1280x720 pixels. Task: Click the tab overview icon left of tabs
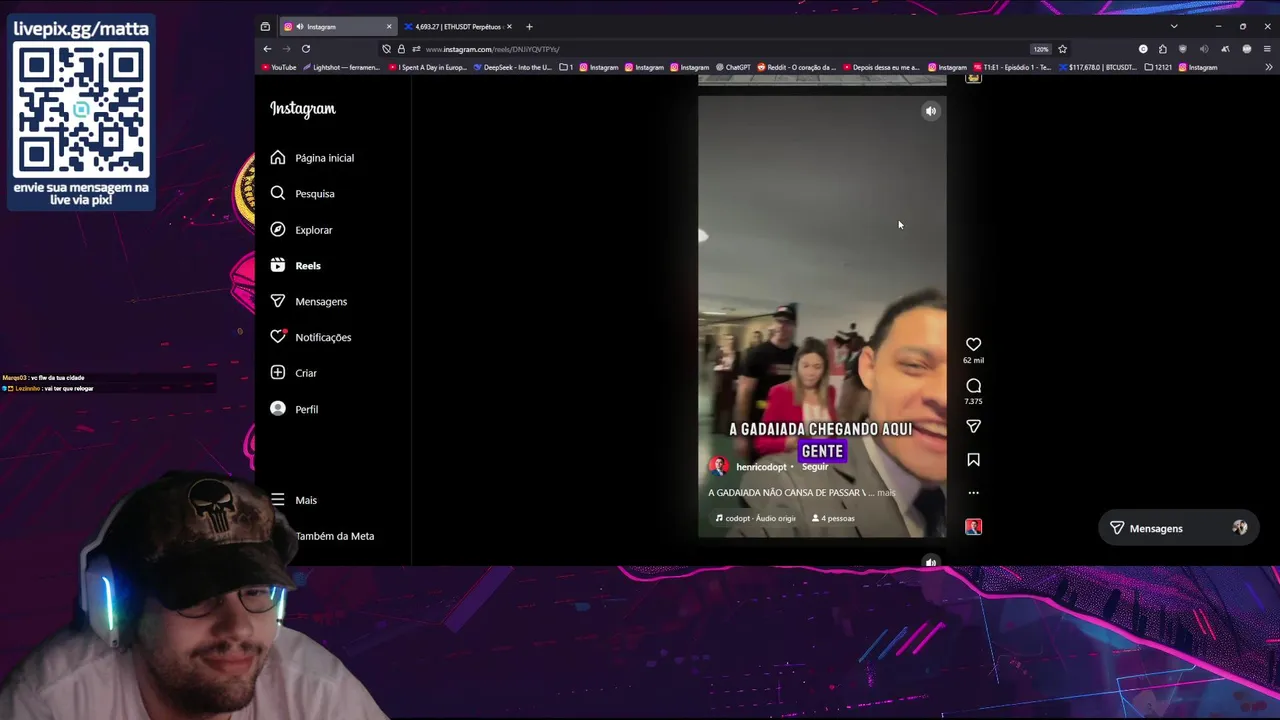265,27
